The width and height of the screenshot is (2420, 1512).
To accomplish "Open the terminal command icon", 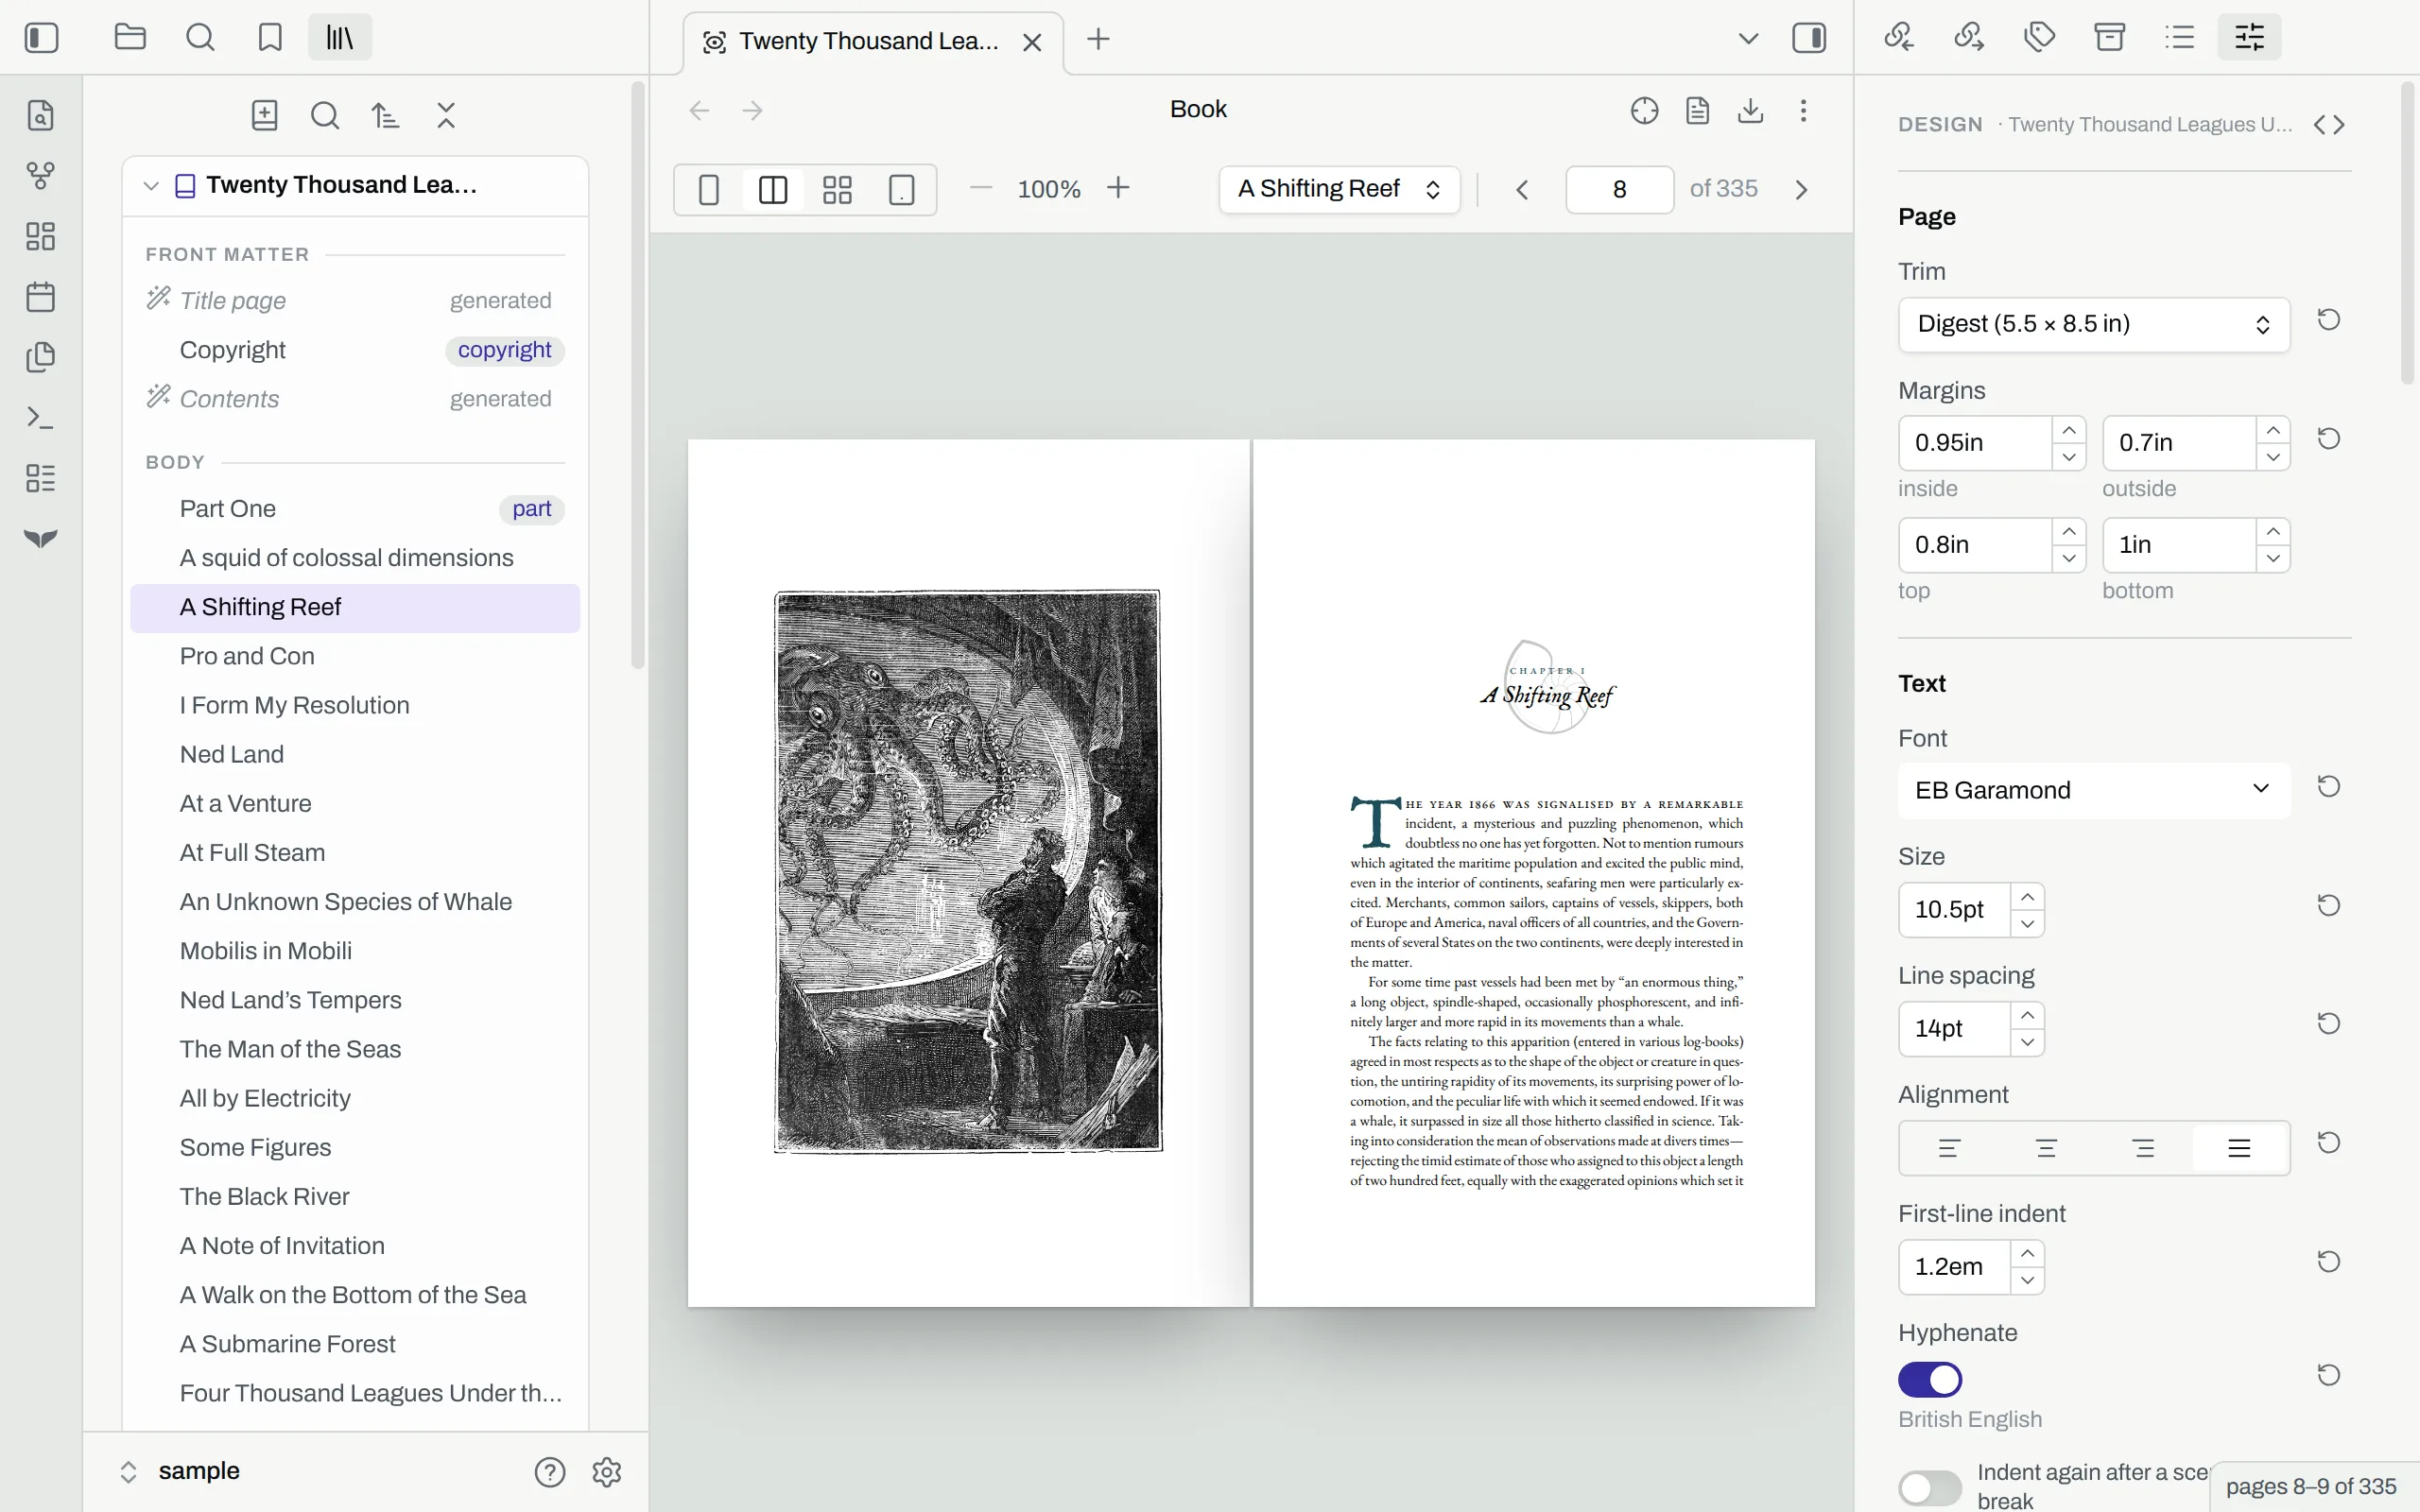I will coord(41,417).
